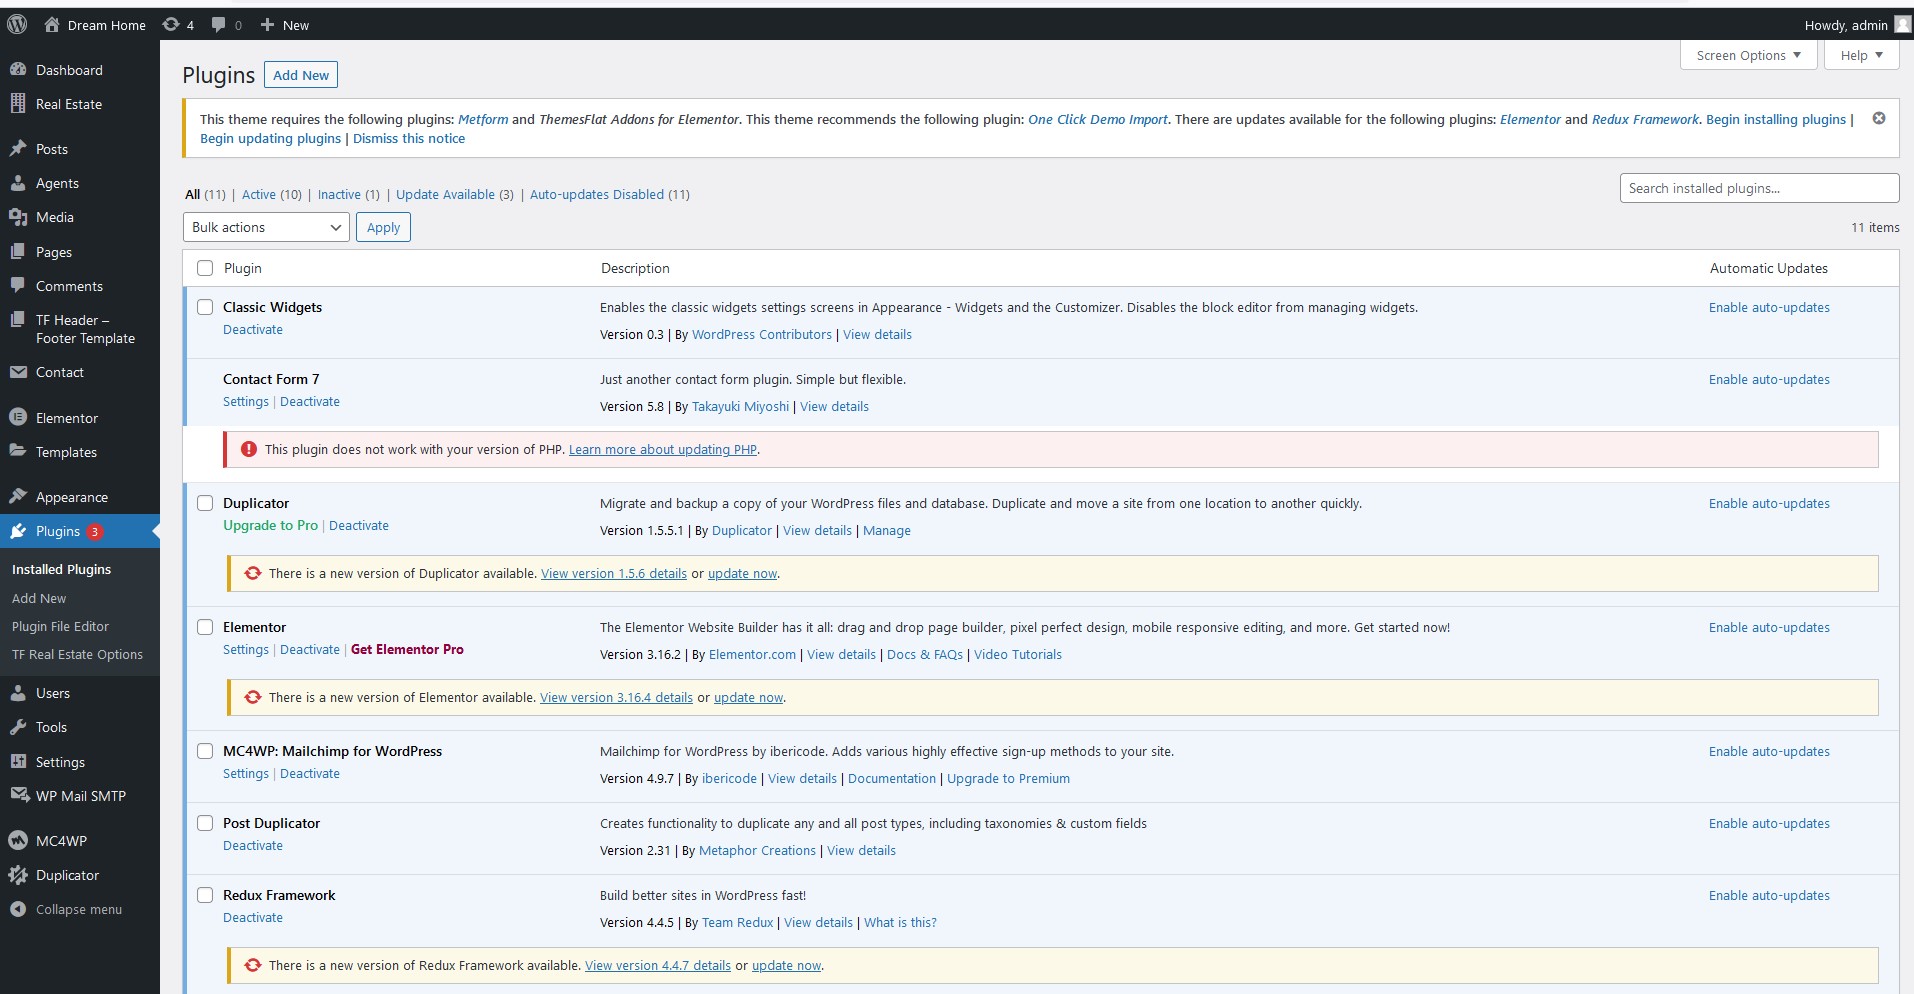Click the Apply bulk action button
This screenshot has height=994, width=1914.
383,227
